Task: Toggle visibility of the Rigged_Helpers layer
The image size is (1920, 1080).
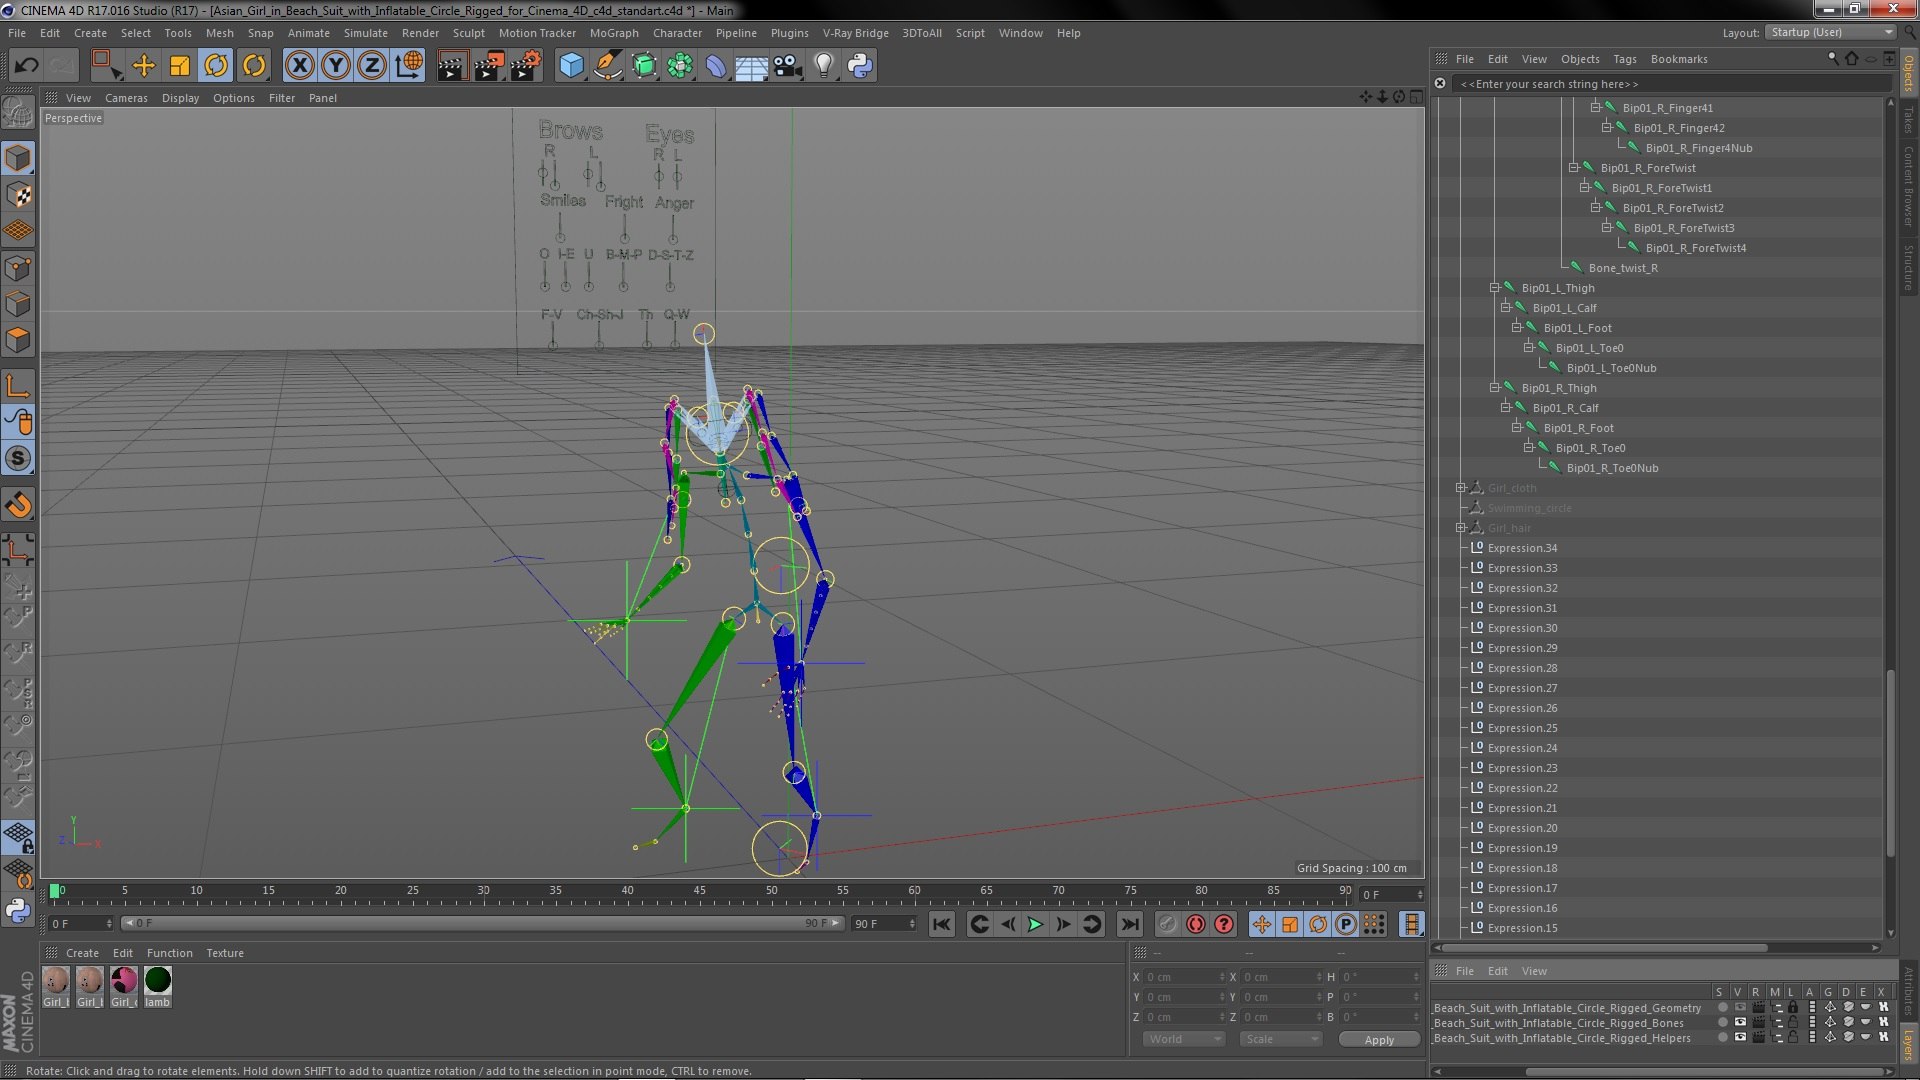Action: click(x=1740, y=1038)
